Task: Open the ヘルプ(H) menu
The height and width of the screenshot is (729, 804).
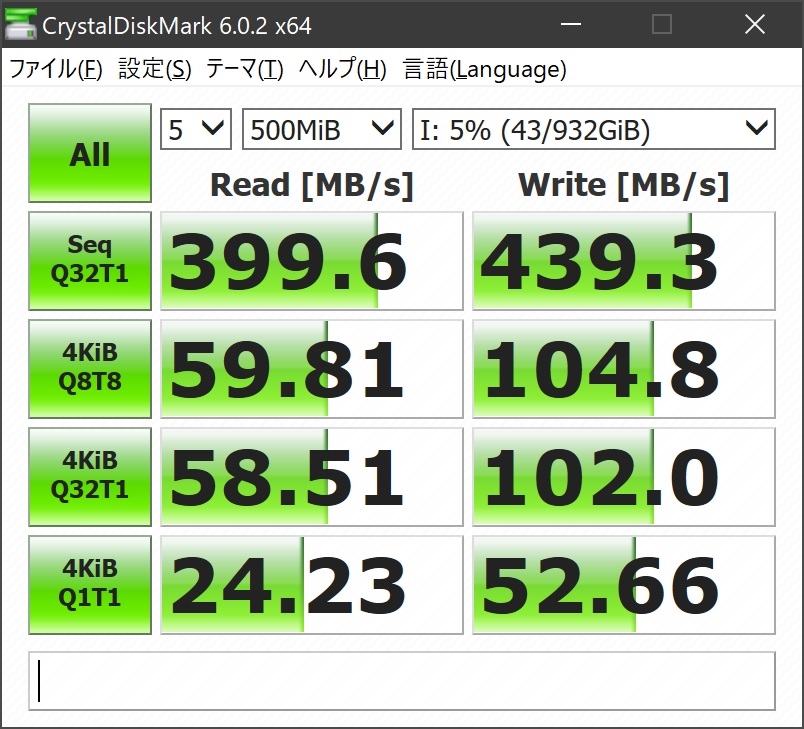Action: [343, 69]
